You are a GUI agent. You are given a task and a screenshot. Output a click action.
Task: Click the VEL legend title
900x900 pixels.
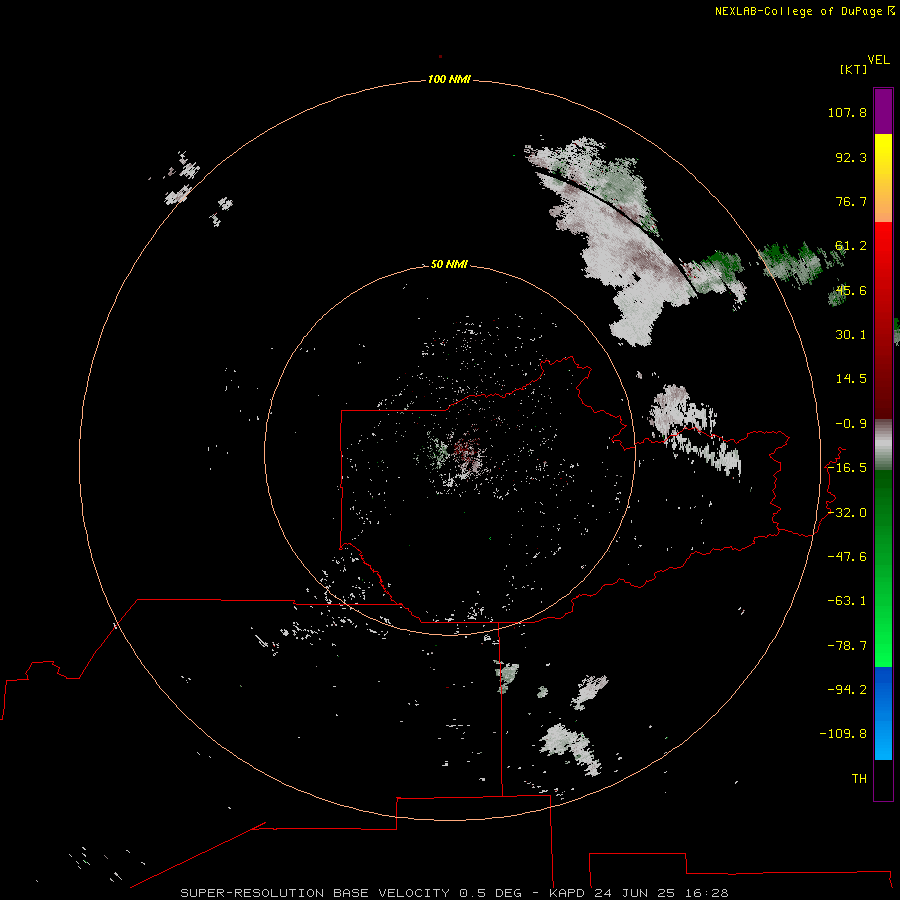click(878, 60)
